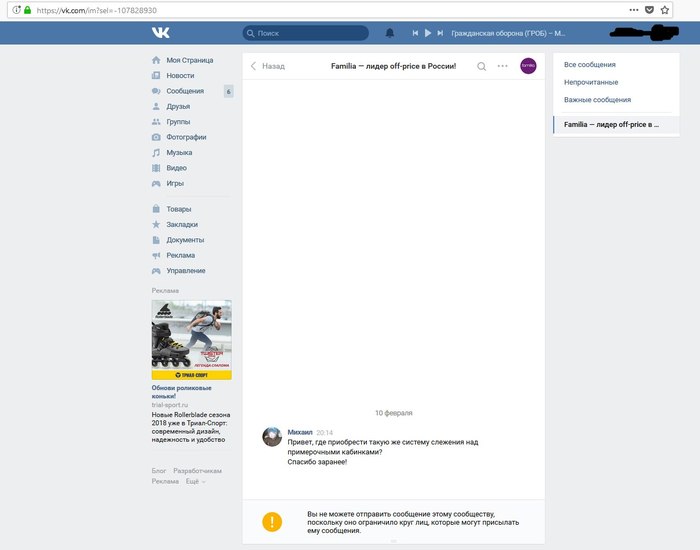Viewport: 700px width, 550px height.
Task: Skip to the next track in player
Action: [440, 33]
